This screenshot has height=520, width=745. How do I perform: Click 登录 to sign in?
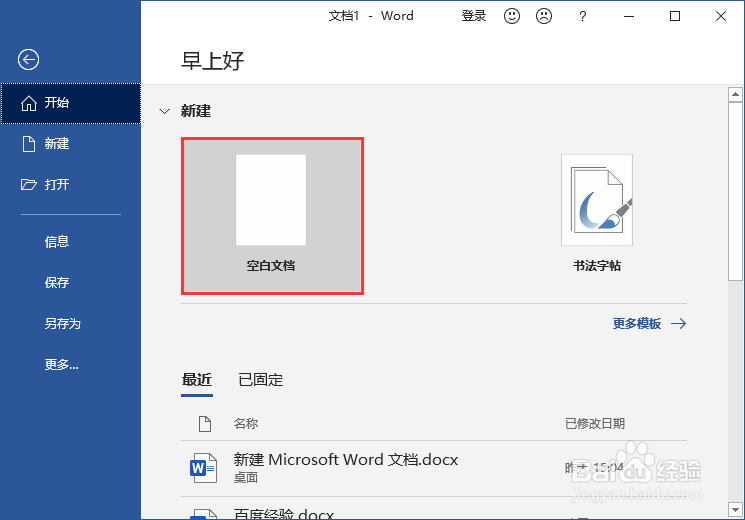click(474, 16)
